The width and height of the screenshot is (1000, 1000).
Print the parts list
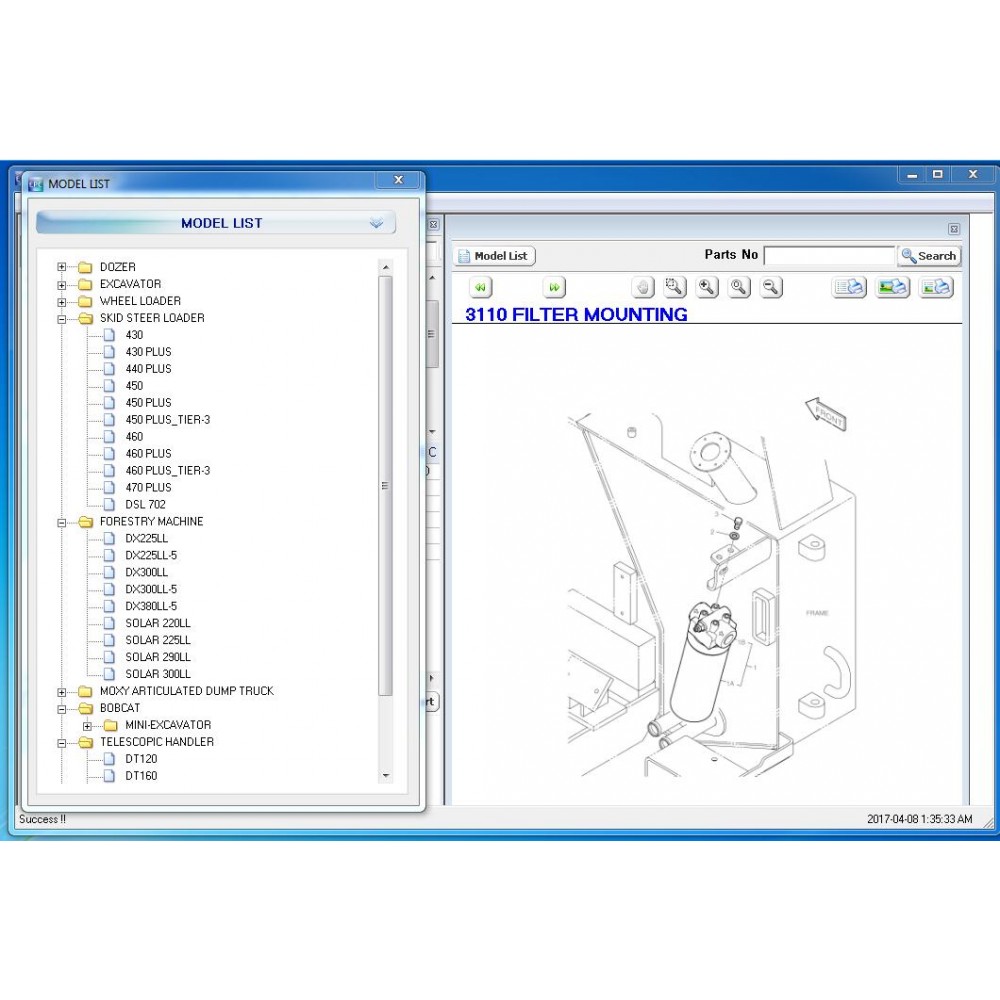click(x=849, y=288)
